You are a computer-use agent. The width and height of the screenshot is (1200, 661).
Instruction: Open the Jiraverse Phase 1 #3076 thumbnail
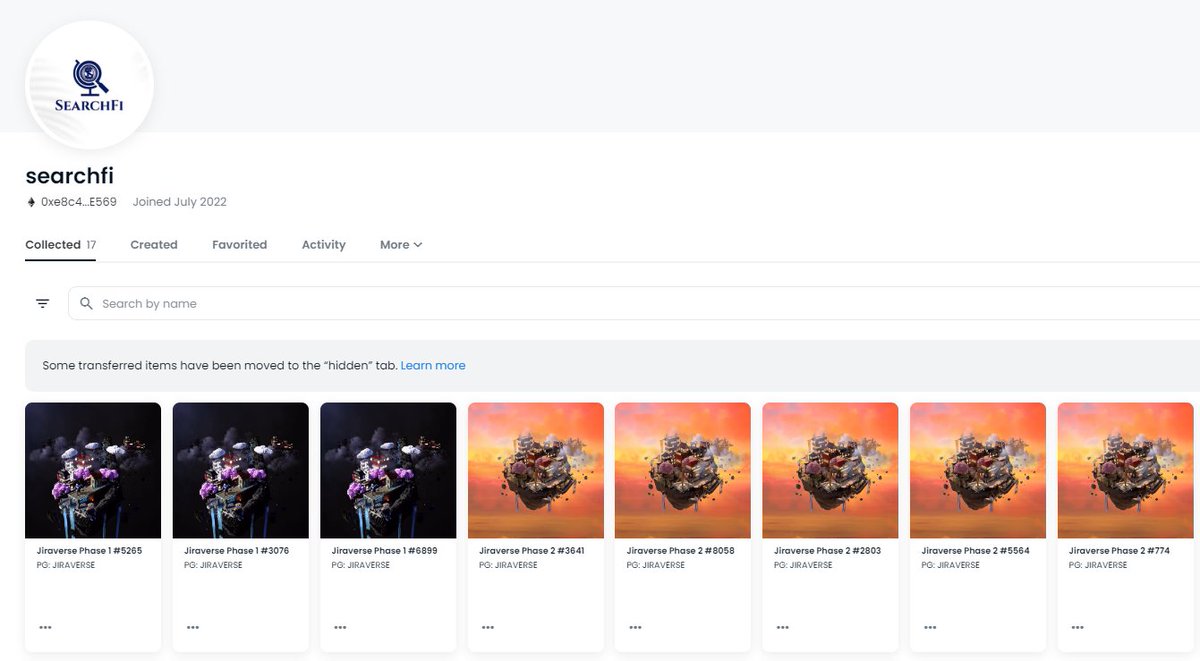point(241,470)
